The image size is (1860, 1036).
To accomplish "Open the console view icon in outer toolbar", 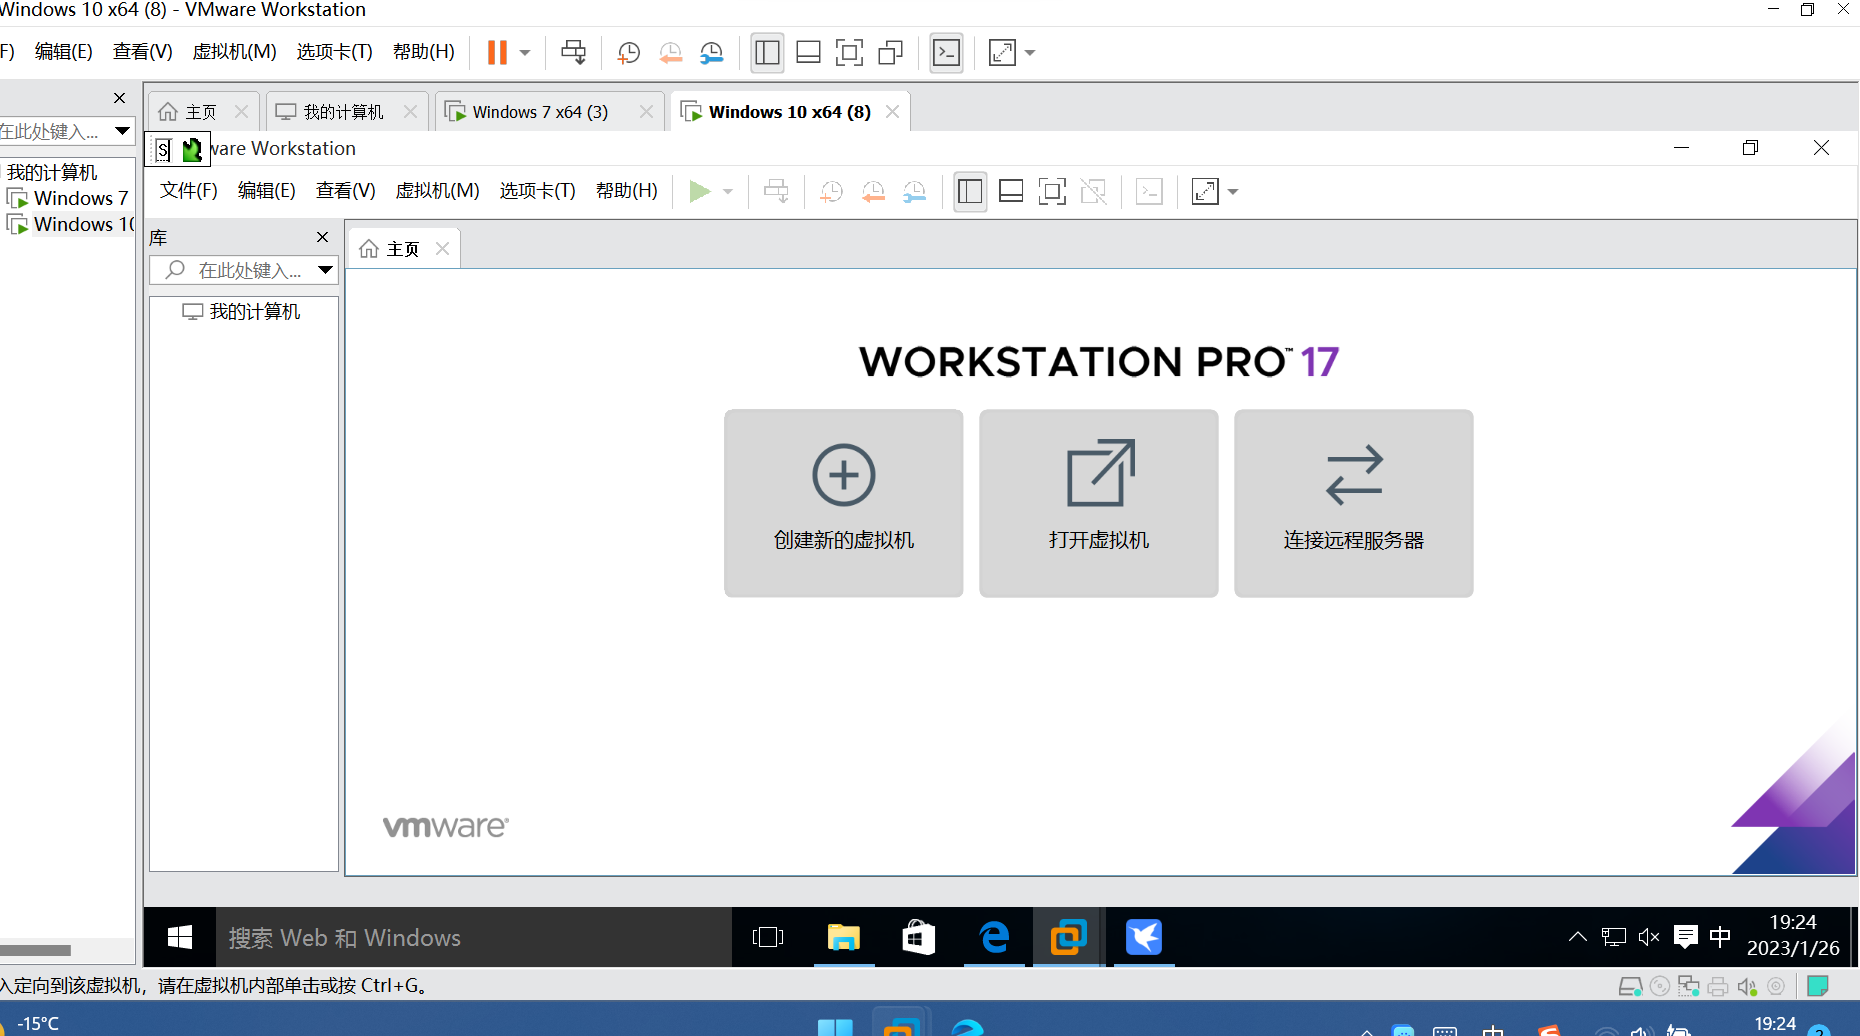I will (946, 52).
